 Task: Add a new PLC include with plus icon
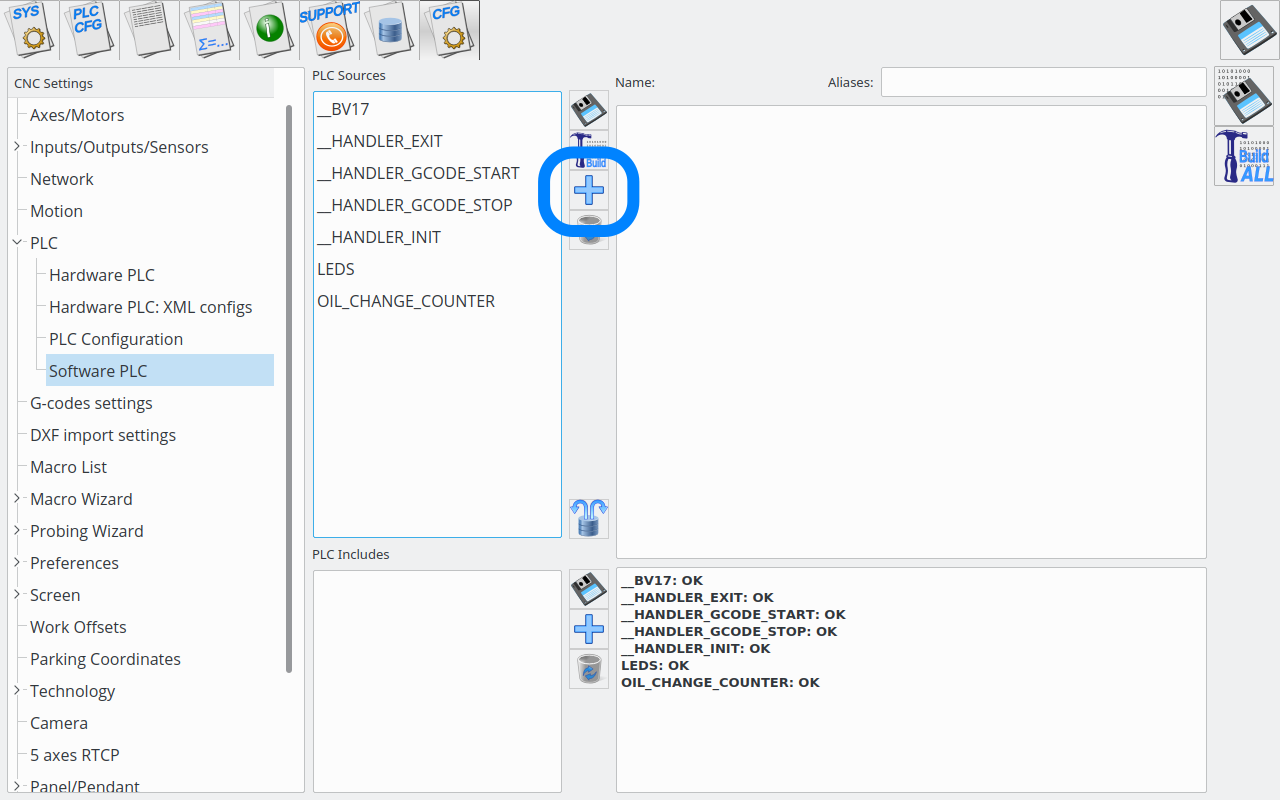(x=589, y=629)
